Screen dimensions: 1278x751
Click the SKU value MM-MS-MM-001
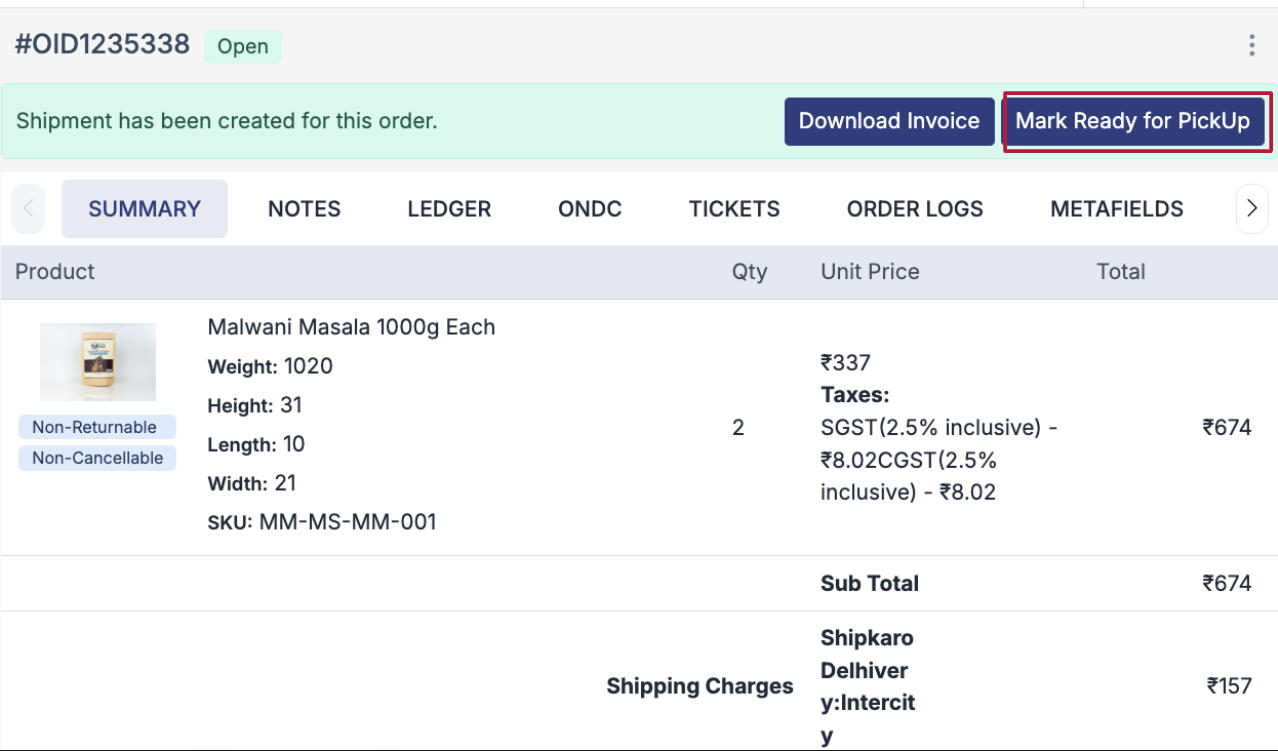pyautogui.click(x=348, y=521)
